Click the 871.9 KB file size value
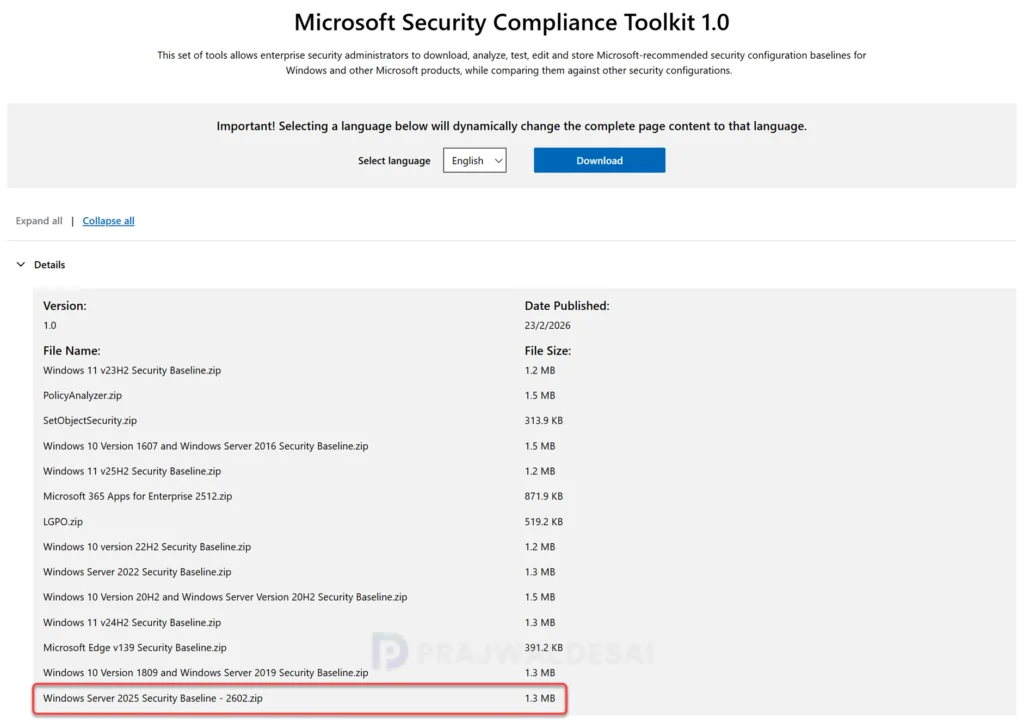 543,496
